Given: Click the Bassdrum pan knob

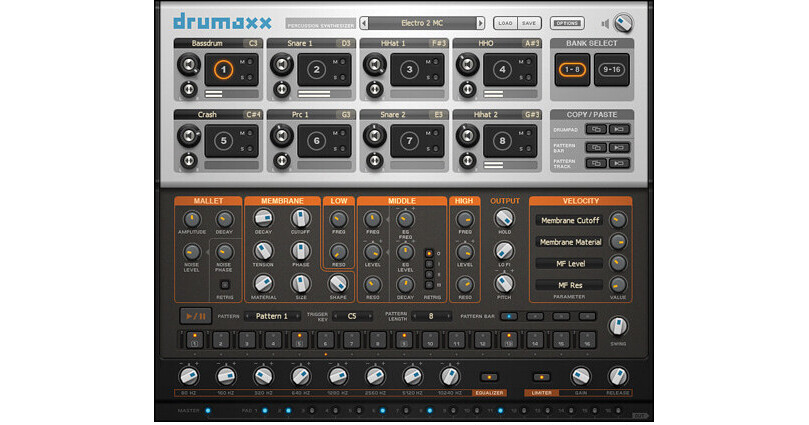Looking at the screenshot, I should (x=189, y=89).
